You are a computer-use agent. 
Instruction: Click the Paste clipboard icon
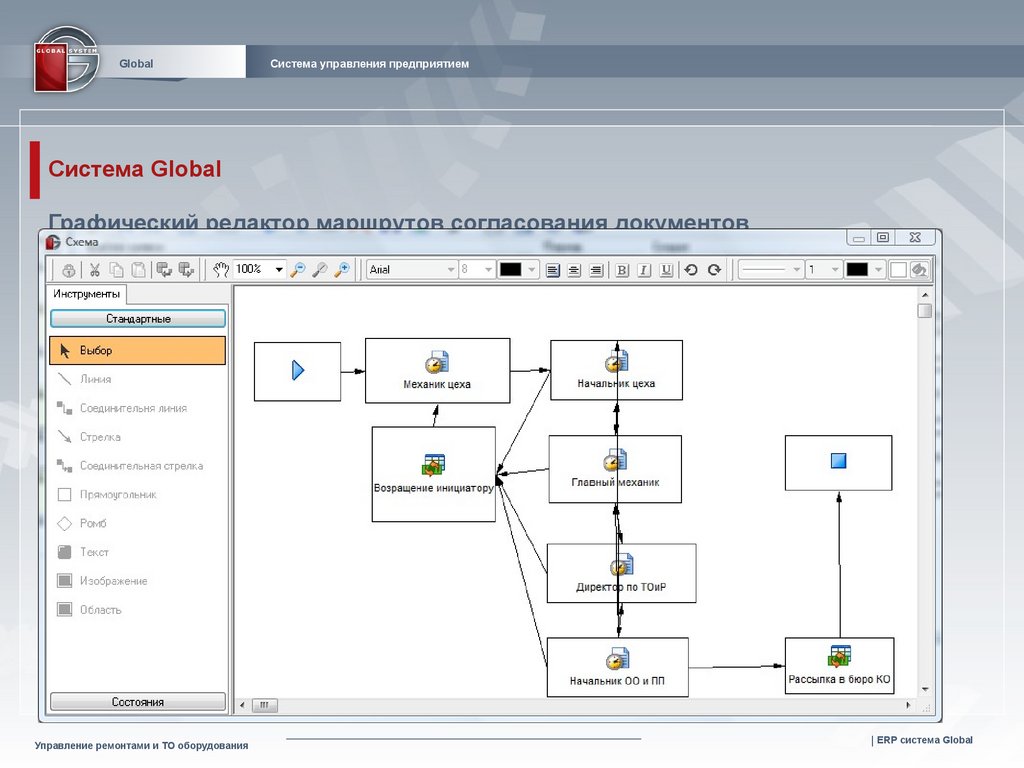point(138,270)
